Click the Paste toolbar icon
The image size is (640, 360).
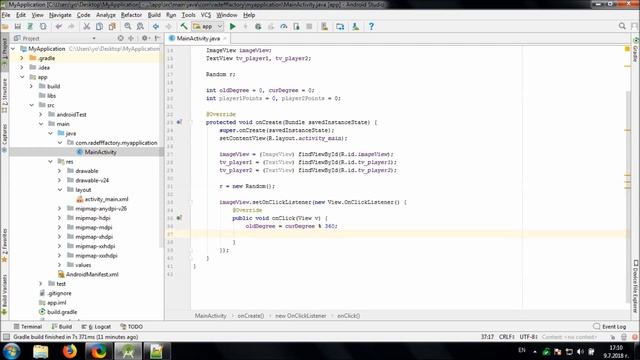coord(112,27)
